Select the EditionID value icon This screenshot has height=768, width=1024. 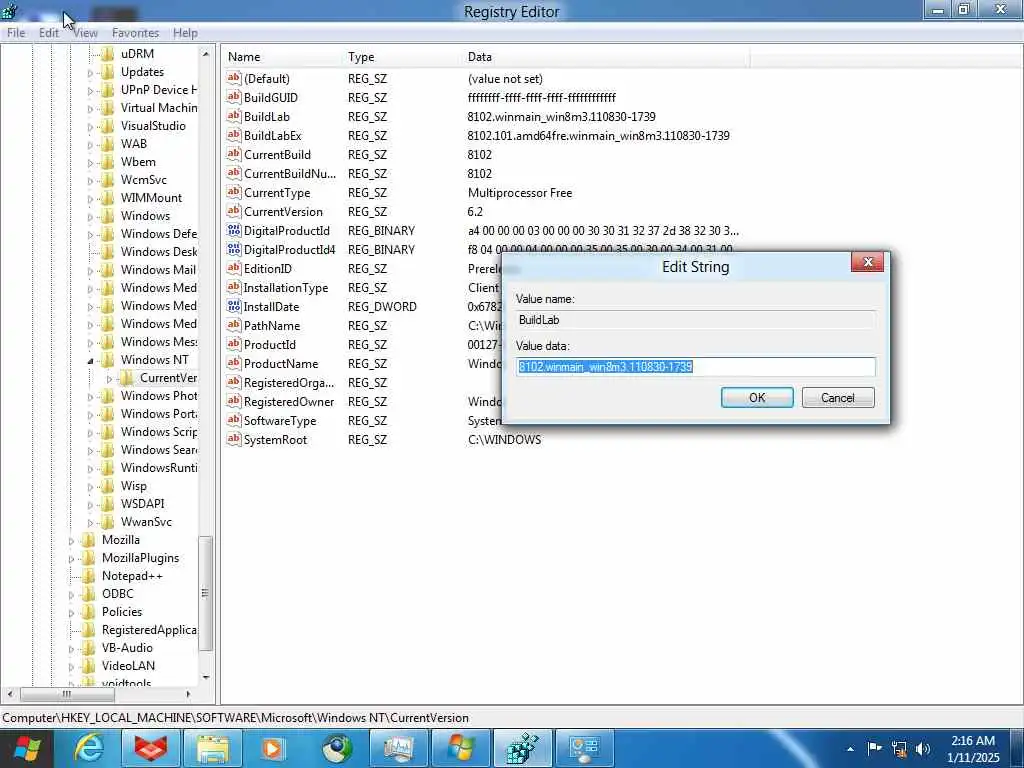coord(234,268)
